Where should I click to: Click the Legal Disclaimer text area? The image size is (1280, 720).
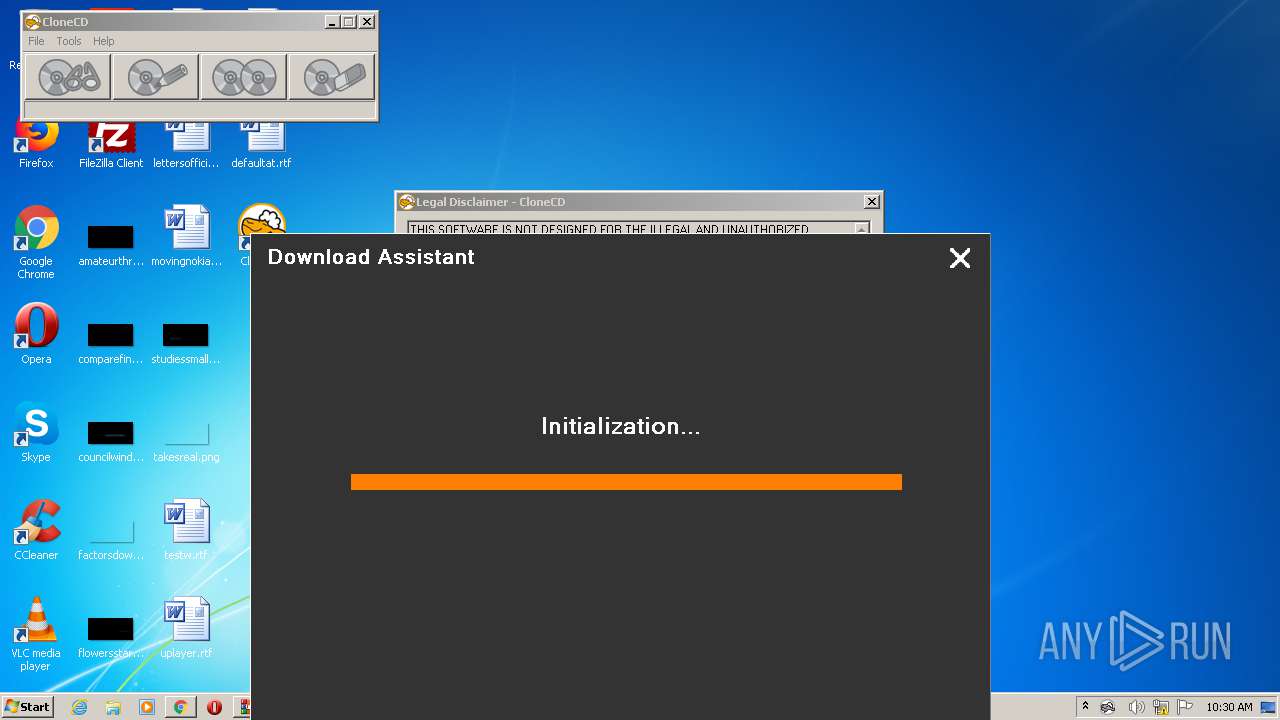(630, 229)
